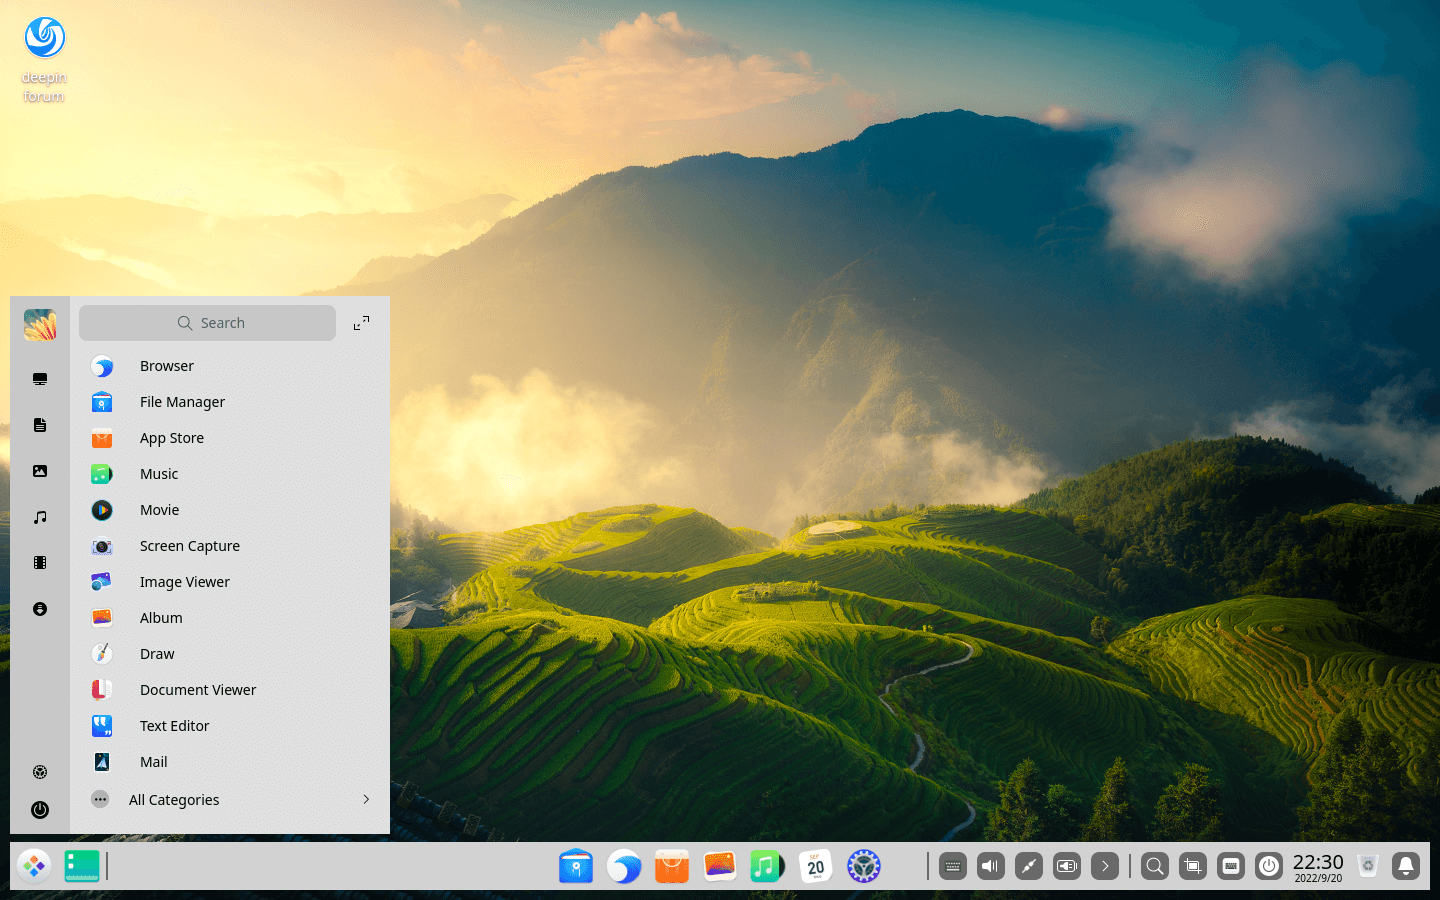Open the volume control in dock tray

pyautogui.click(x=991, y=866)
